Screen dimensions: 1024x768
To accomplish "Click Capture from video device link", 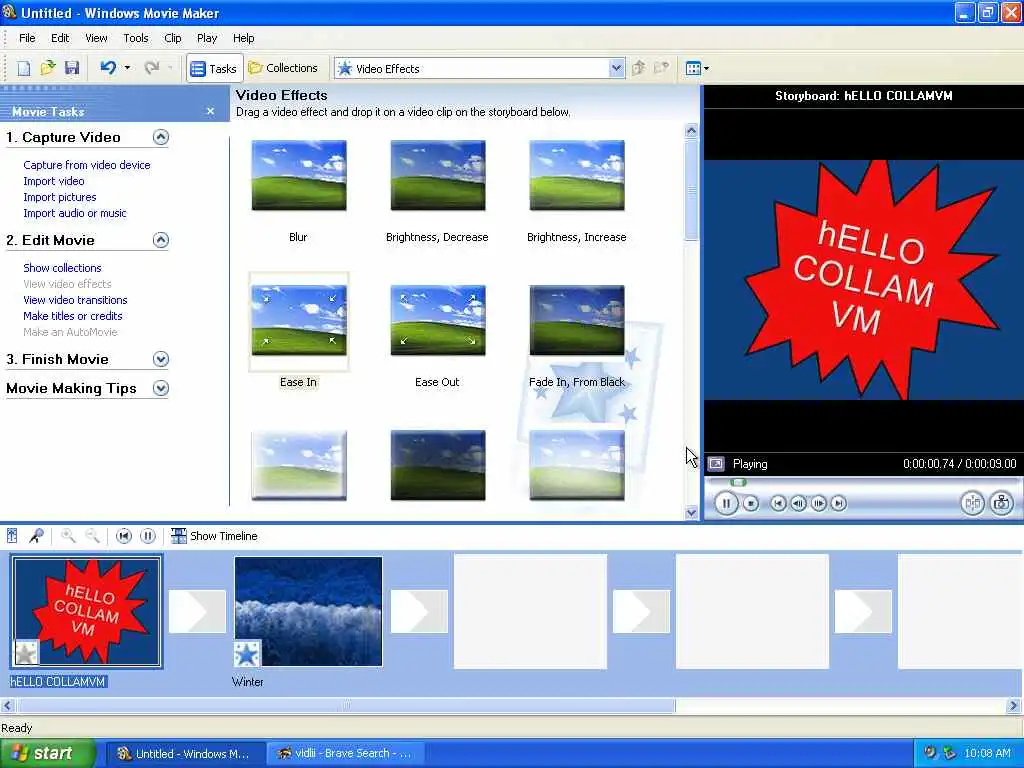I will click(87, 165).
